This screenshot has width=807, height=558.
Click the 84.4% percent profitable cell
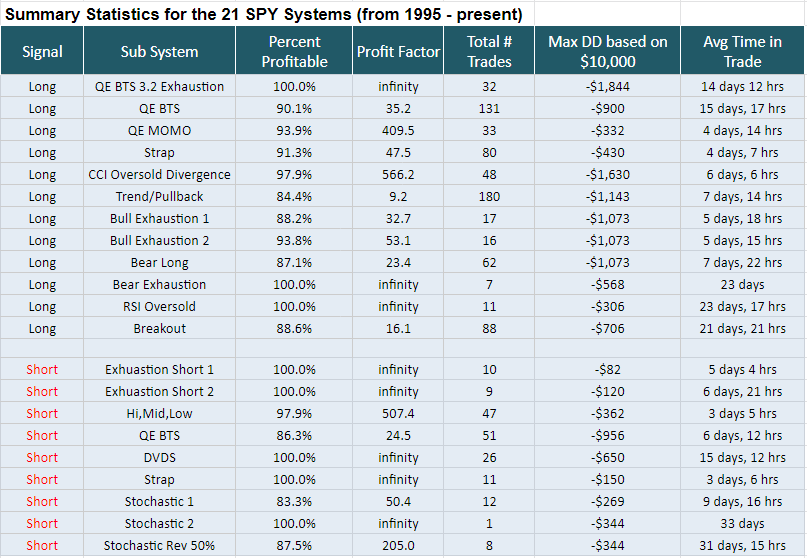coord(294,196)
